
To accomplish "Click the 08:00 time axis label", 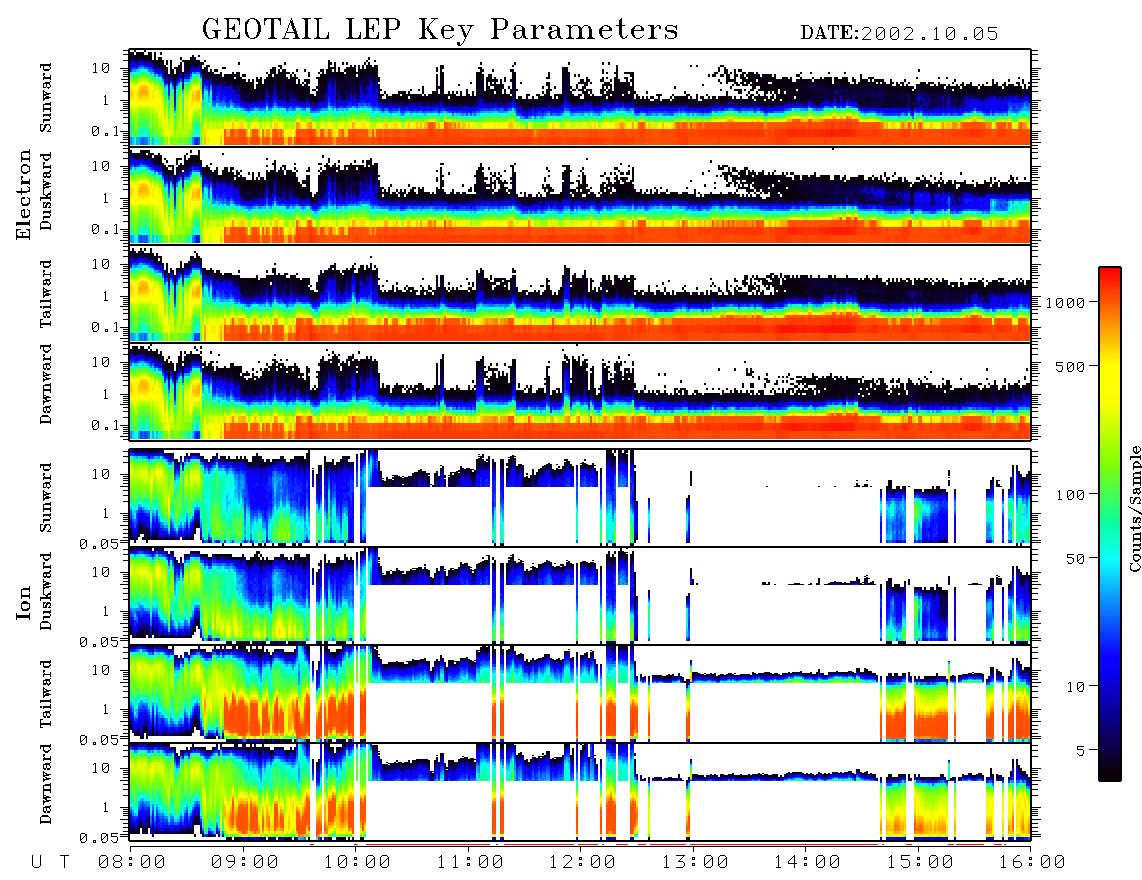I will pyautogui.click(x=132, y=862).
